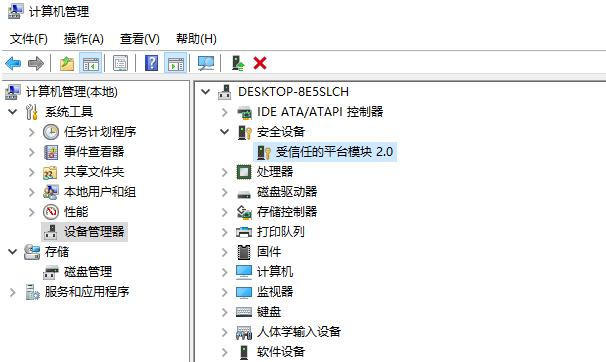
Task: Click the DESKTOP-8E5SLCH computer name
Action: pos(294,92)
